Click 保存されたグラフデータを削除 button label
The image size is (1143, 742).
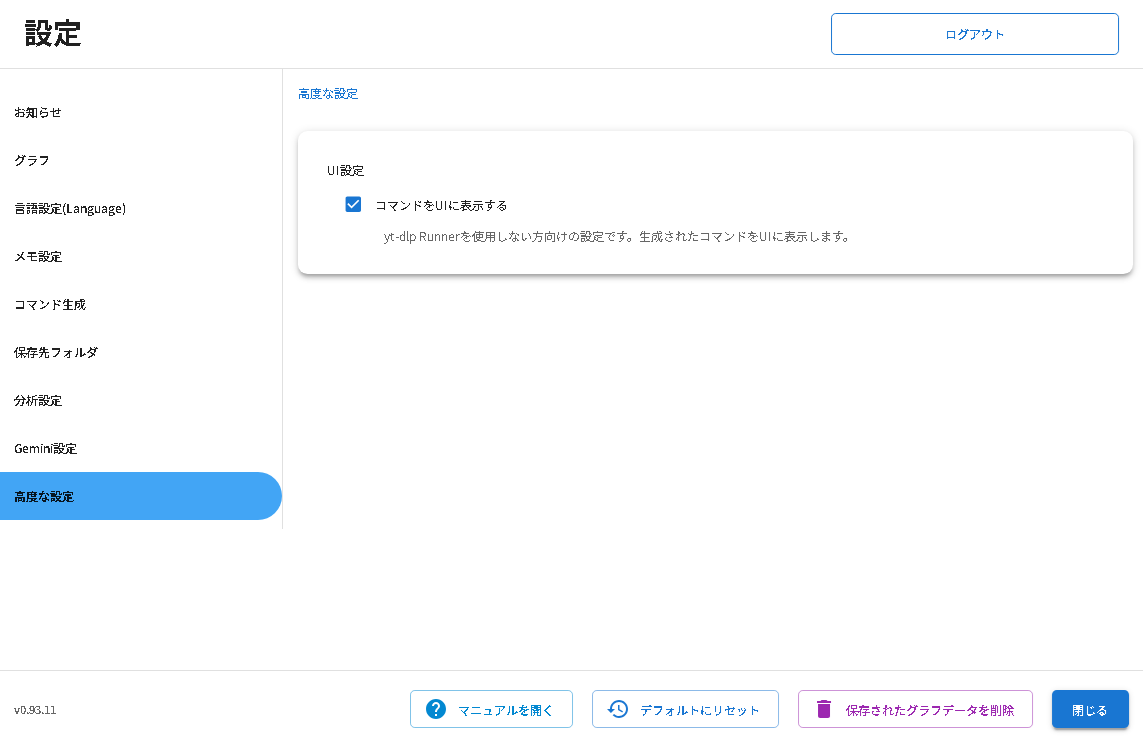(x=929, y=710)
